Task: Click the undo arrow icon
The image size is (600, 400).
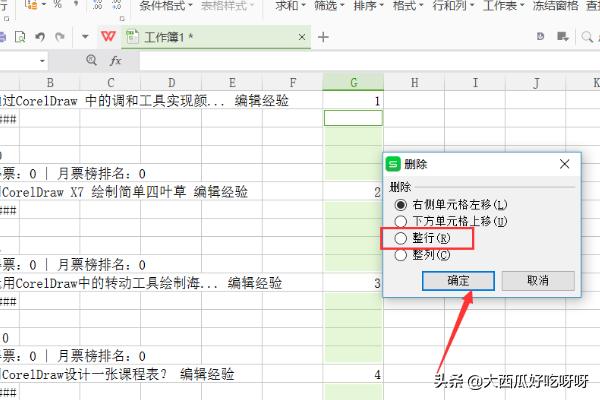Action: coord(40,37)
